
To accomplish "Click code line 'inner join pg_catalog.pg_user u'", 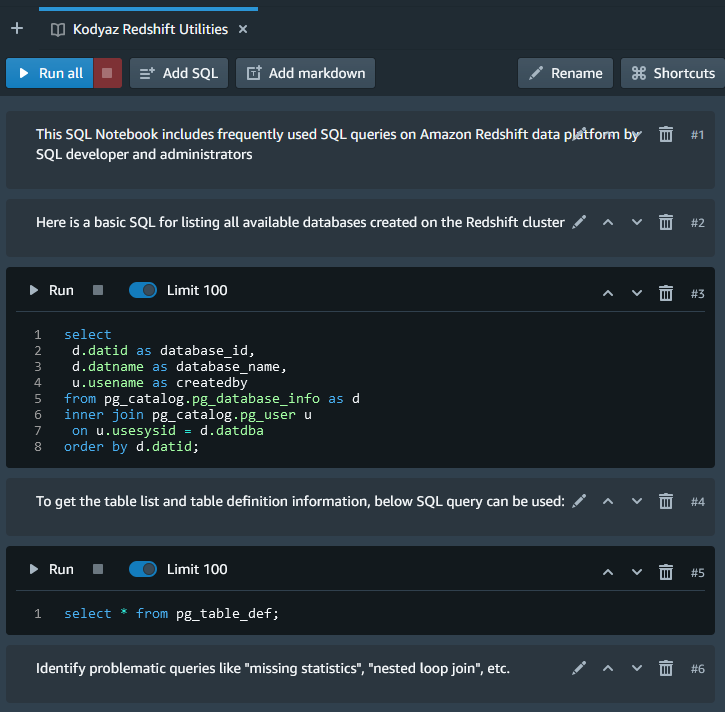I will [188, 415].
